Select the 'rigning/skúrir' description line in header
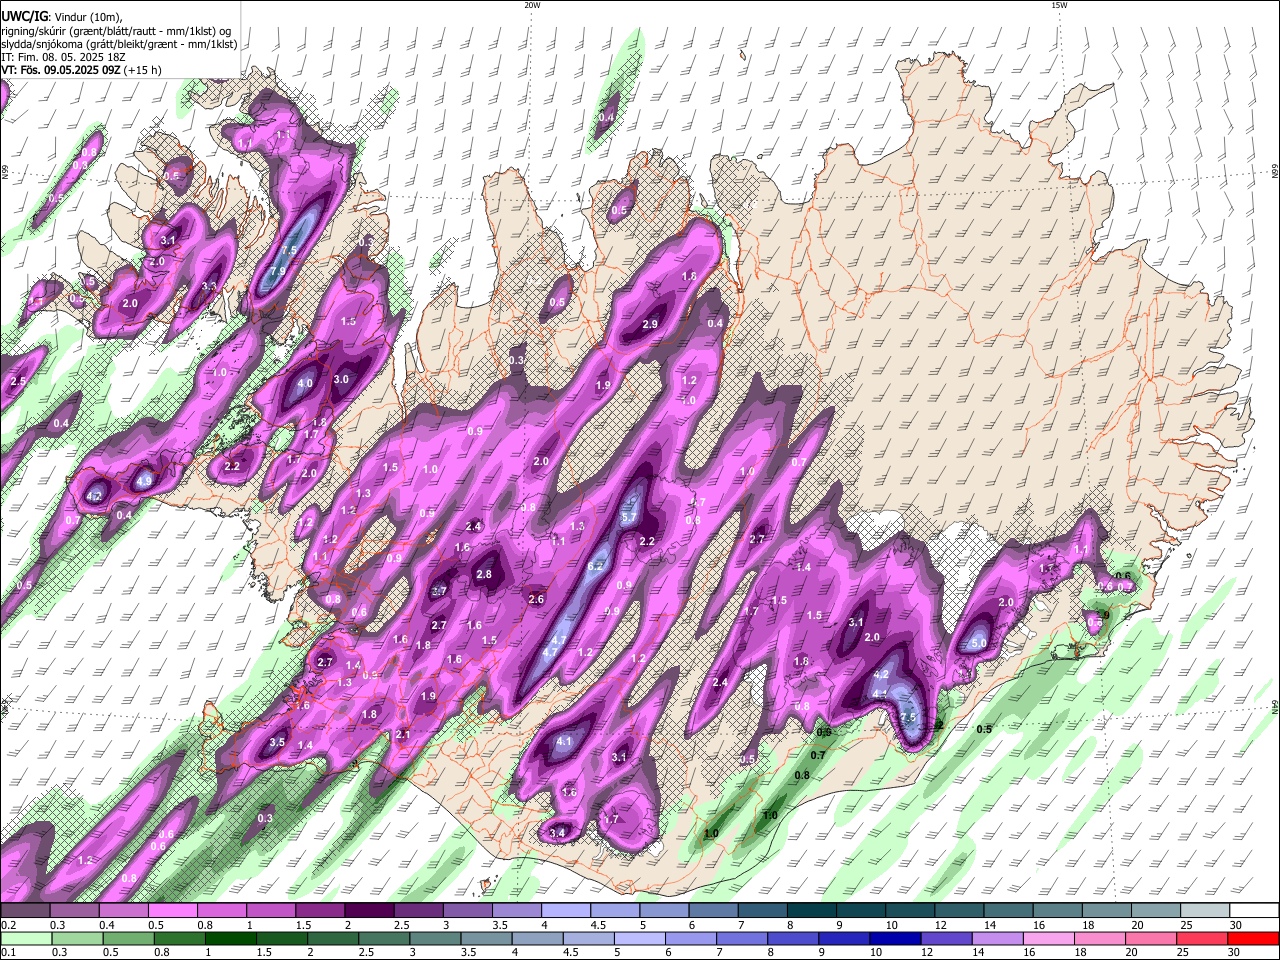This screenshot has width=1280, height=960. pos(118,30)
